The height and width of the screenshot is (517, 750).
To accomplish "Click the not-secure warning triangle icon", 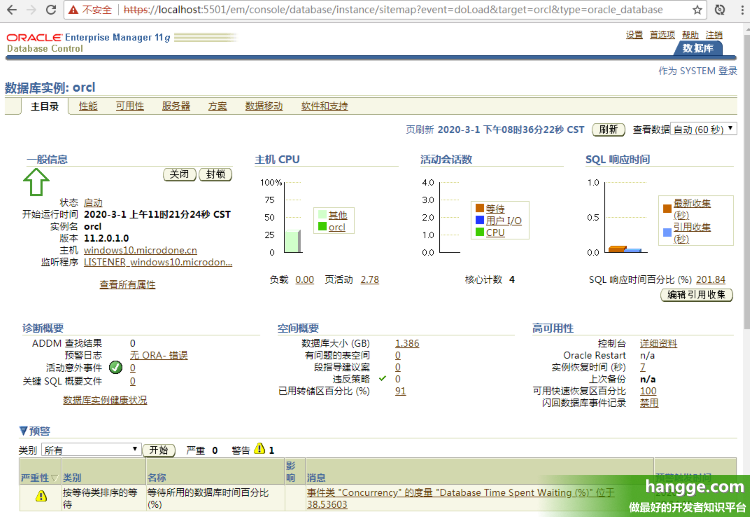I will pyautogui.click(x=73, y=10).
